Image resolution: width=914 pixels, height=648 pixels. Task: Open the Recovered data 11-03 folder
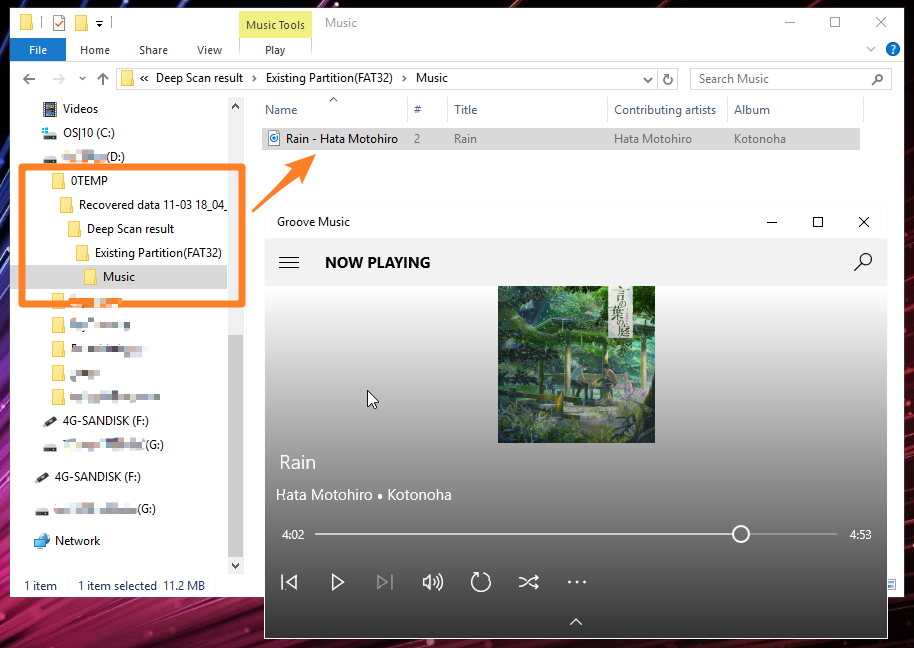(x=153, y=205)
